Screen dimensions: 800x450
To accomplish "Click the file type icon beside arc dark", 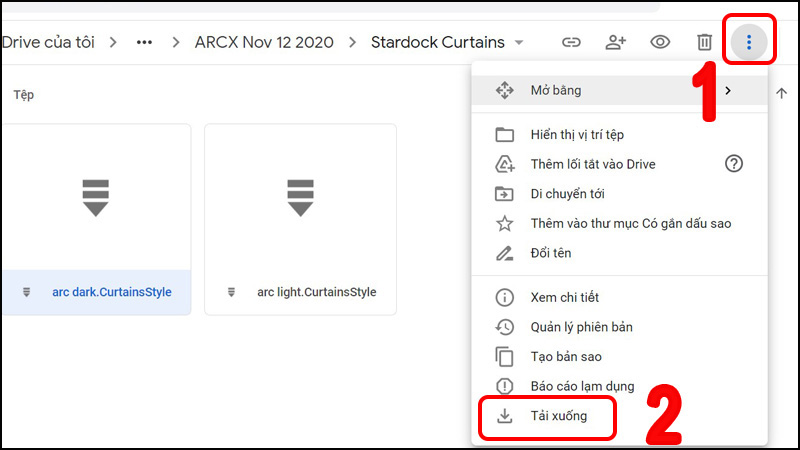I will (27, 292).
